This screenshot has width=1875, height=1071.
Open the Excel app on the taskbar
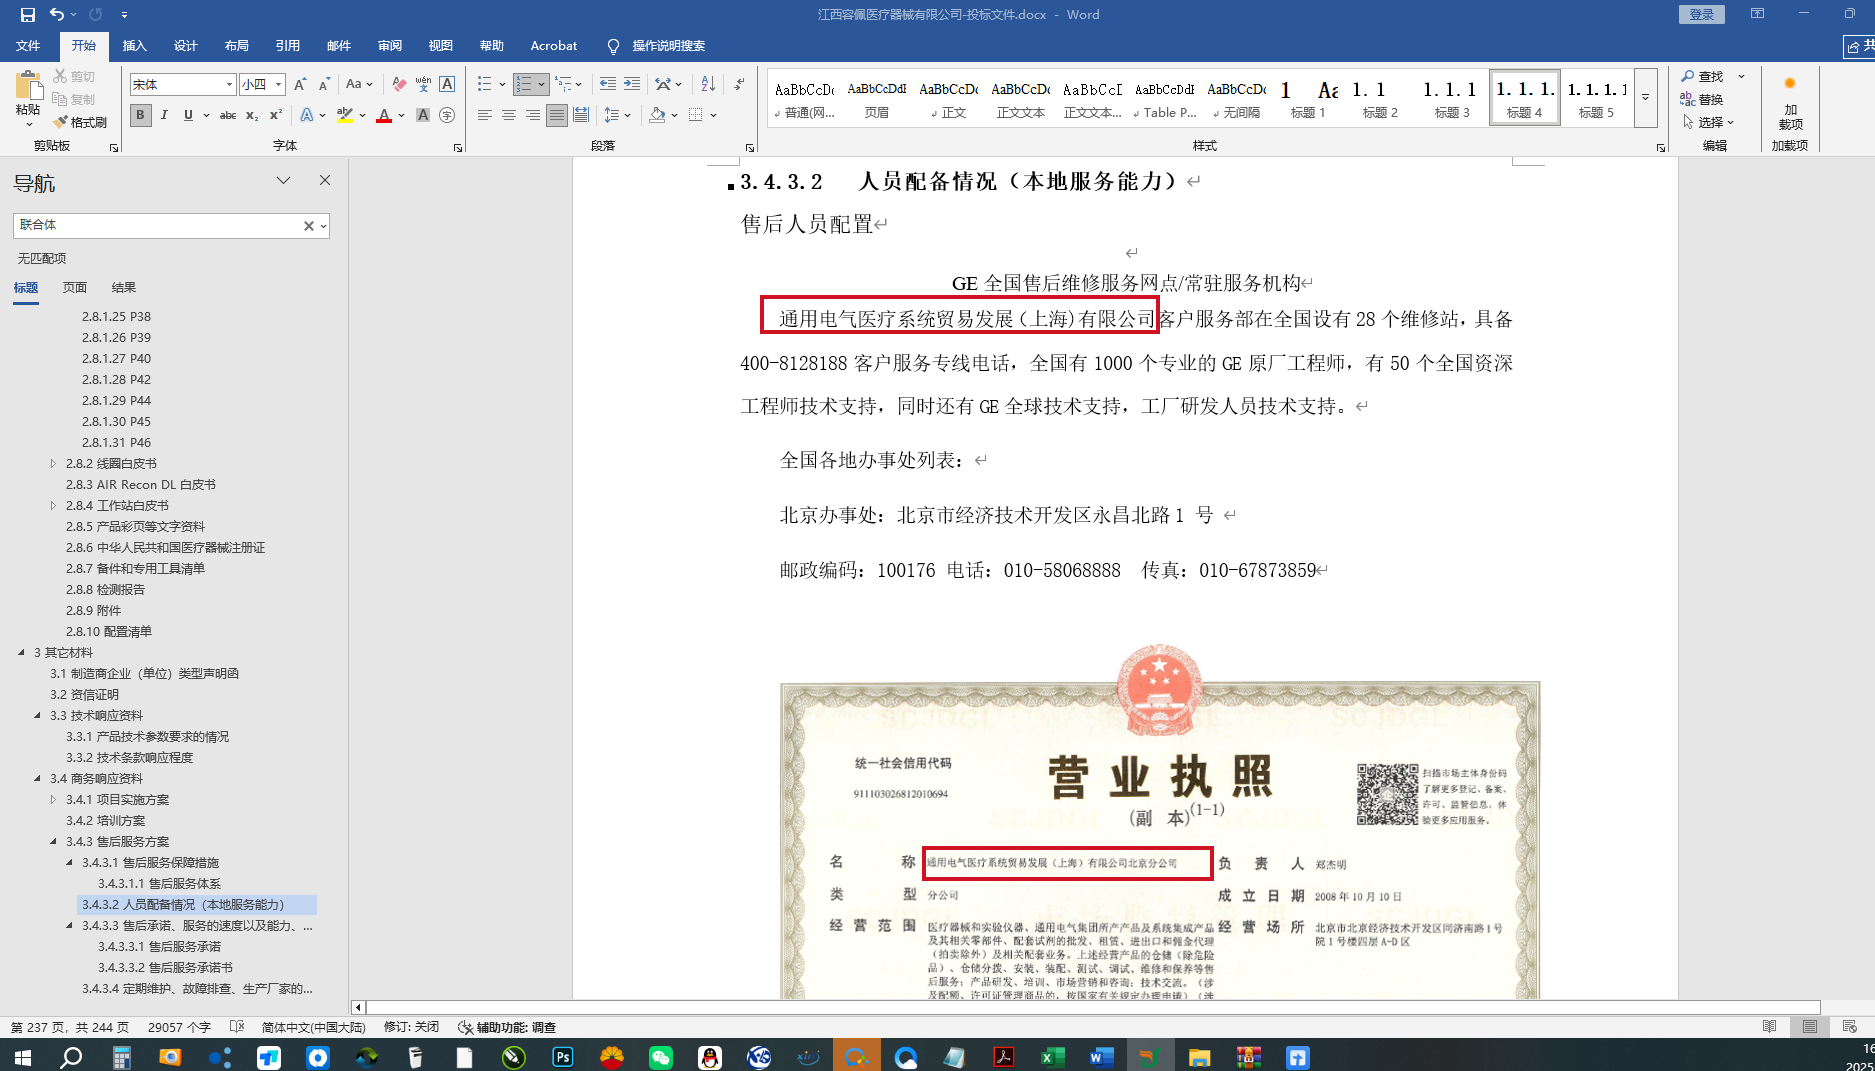click(1052, 1056)
